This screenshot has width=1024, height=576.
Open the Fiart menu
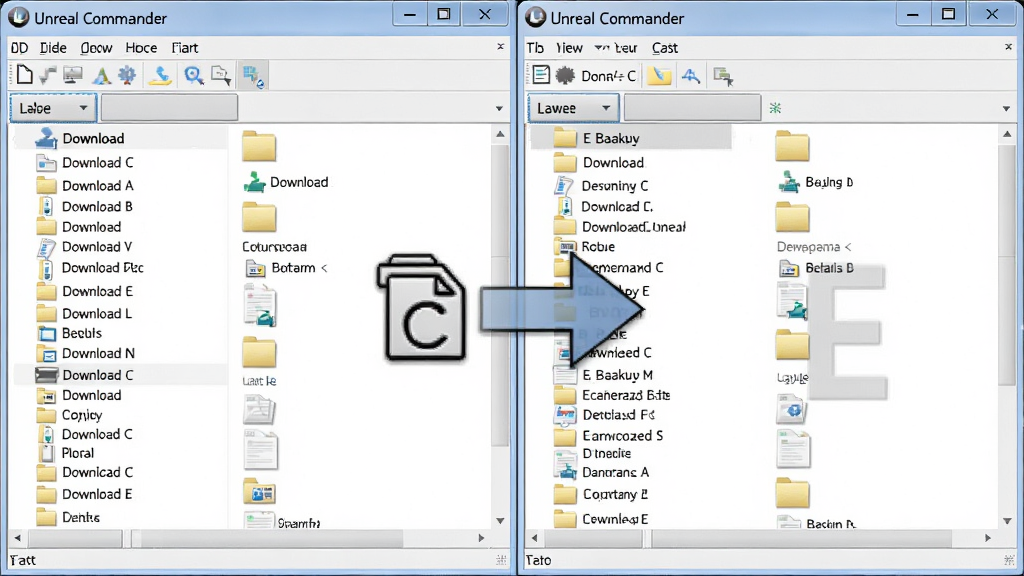click(x=185, y=48)
